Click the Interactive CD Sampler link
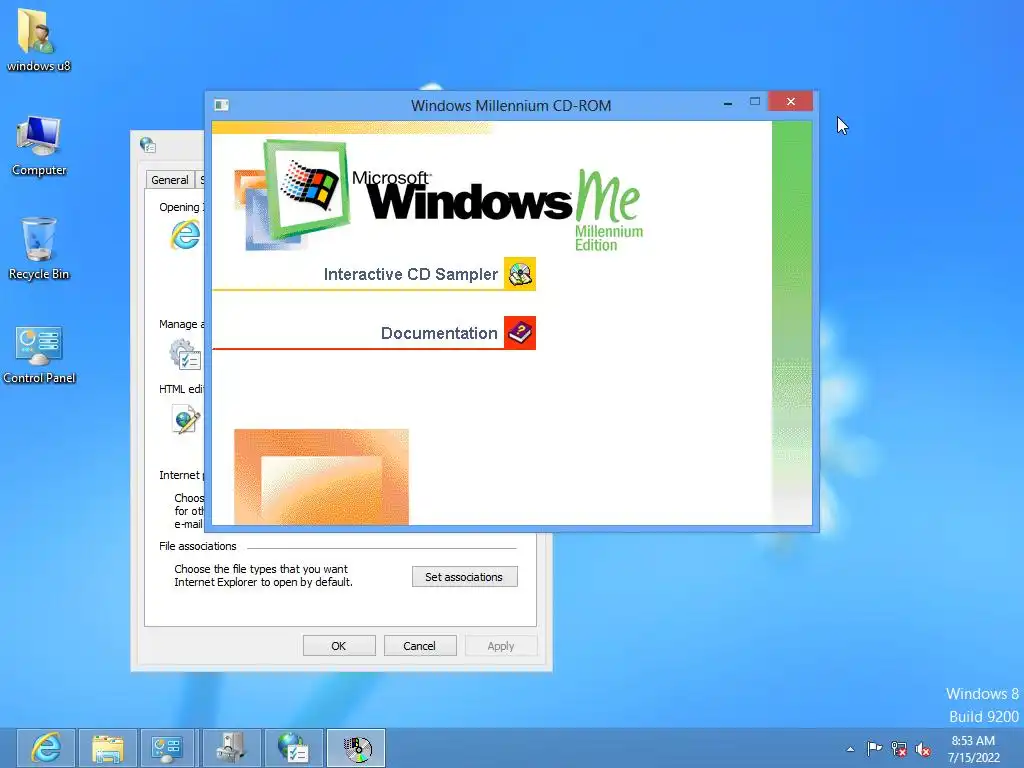This screenshot has width=1024, height=768. point(411,274)
